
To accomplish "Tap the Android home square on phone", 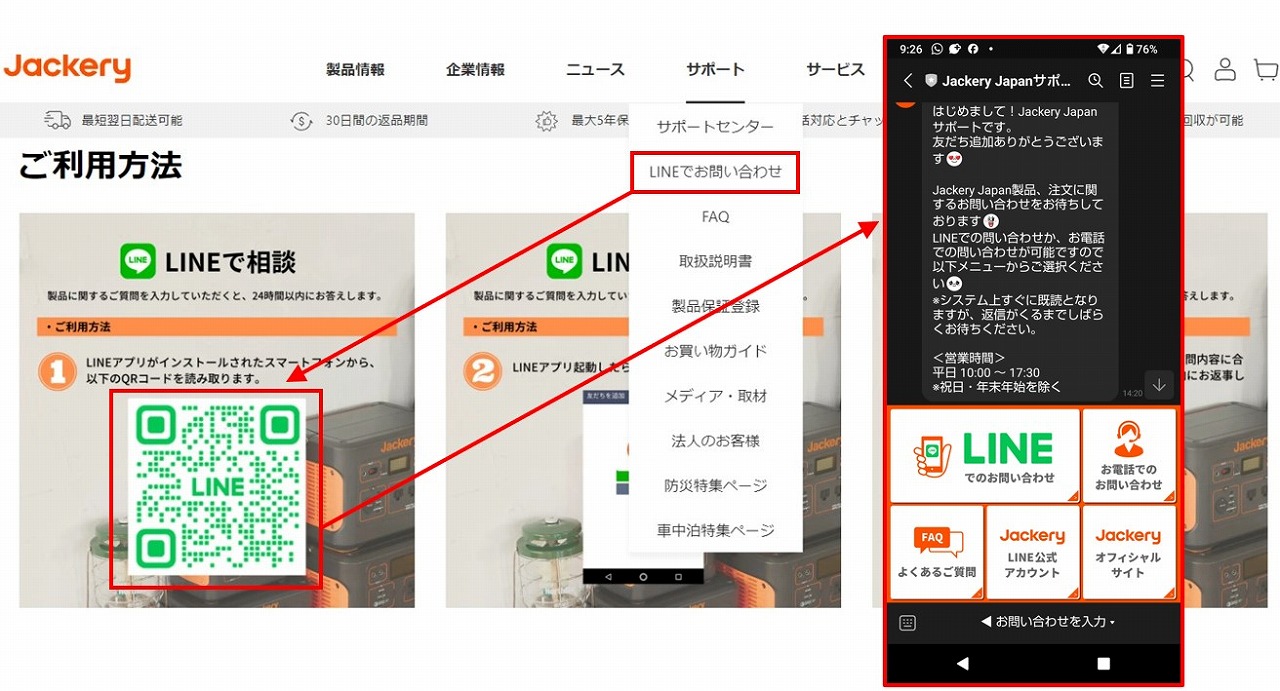I will 1103,663.
